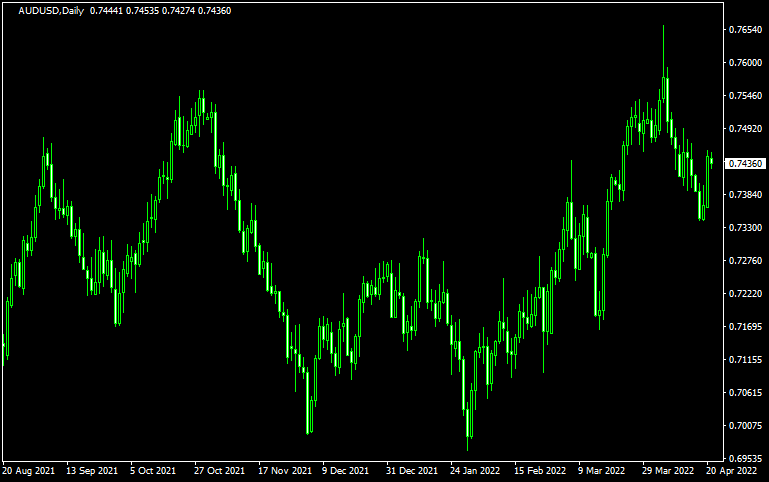Screen dimensions: 769x482
Task: Click the 13 Sep 2021 date label
Action: point(92,471)
